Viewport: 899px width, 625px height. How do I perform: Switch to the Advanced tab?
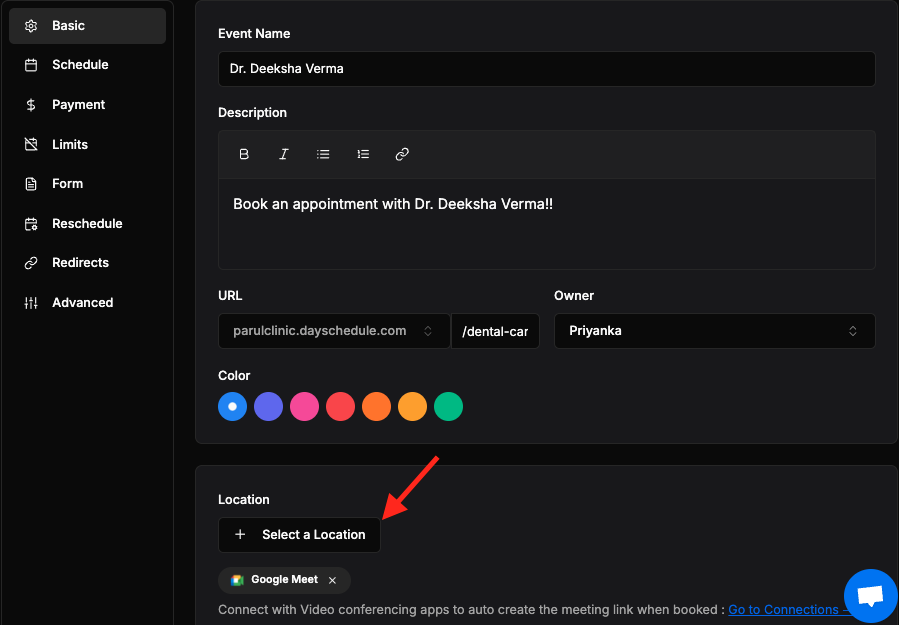tap(87, 303)
